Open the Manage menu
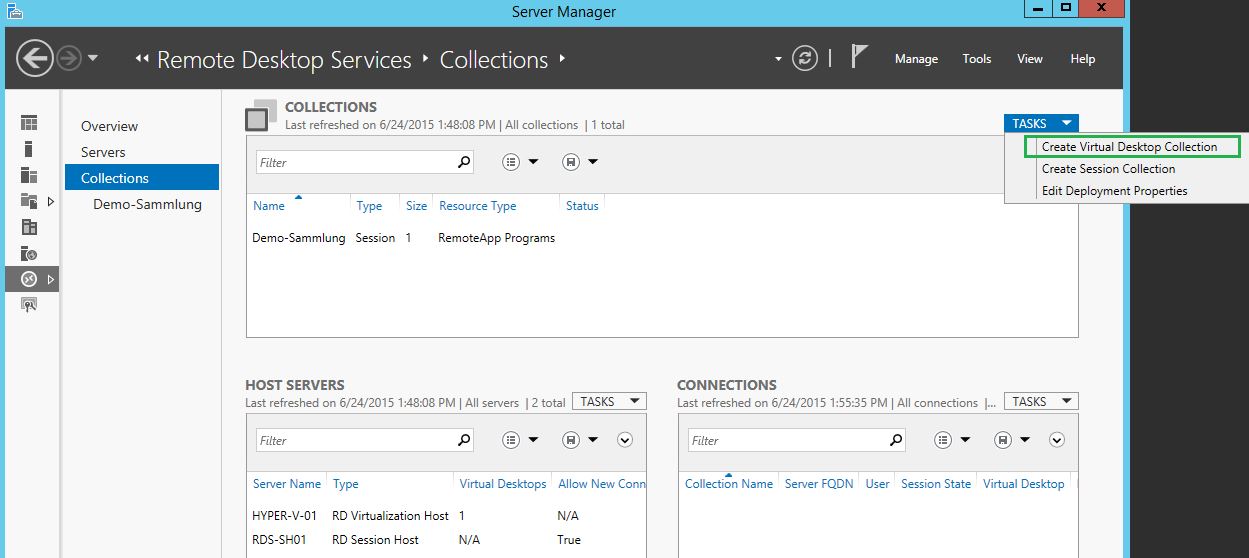 point(916,59)
